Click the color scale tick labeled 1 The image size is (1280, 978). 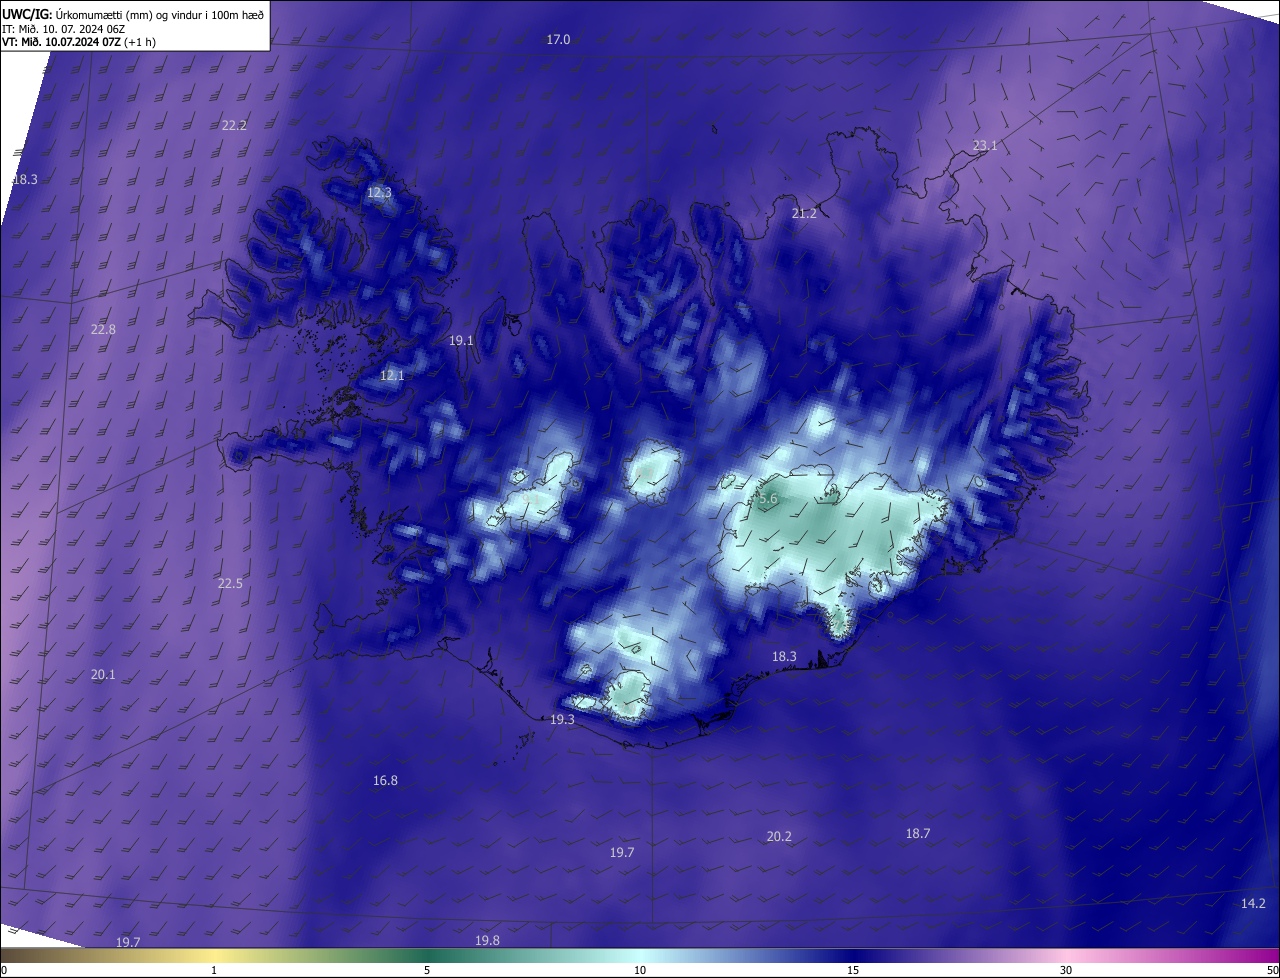pyautogui.click(x=214, y=970)
